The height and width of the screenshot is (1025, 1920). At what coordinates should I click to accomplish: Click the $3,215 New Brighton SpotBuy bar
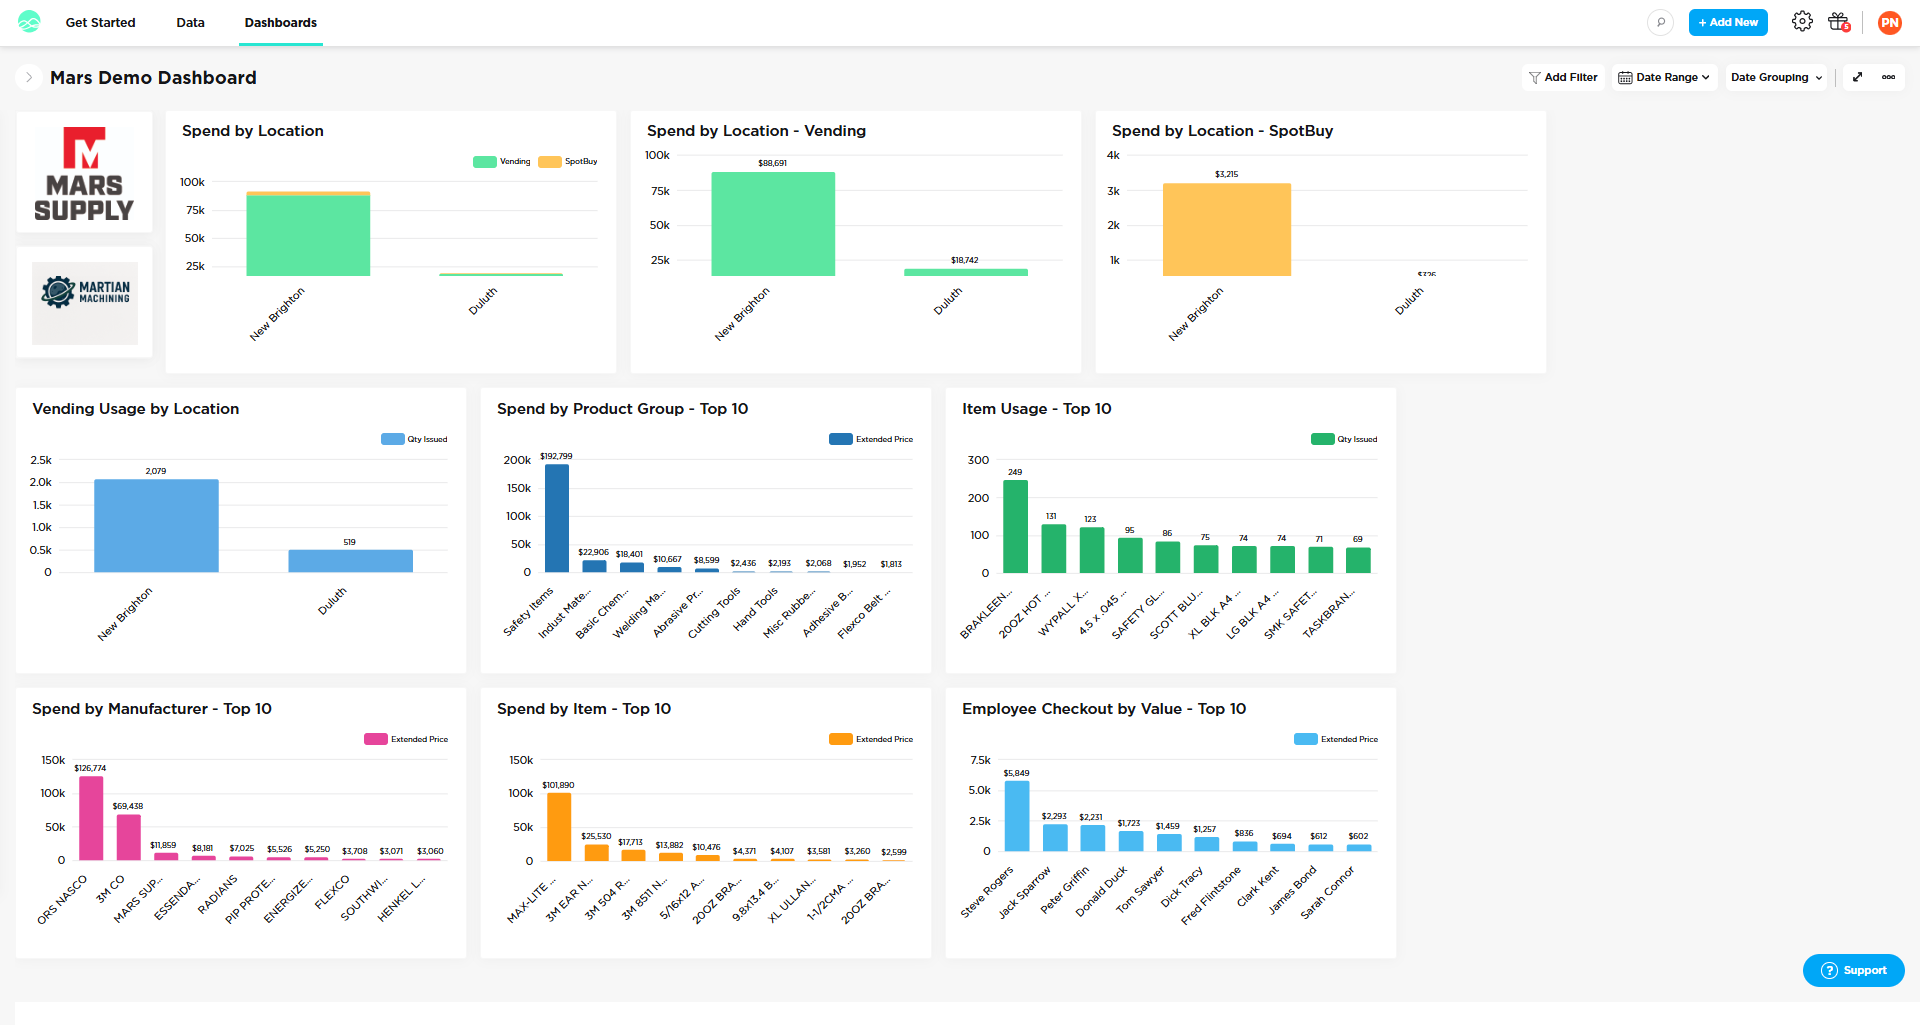click(1227, 229)
